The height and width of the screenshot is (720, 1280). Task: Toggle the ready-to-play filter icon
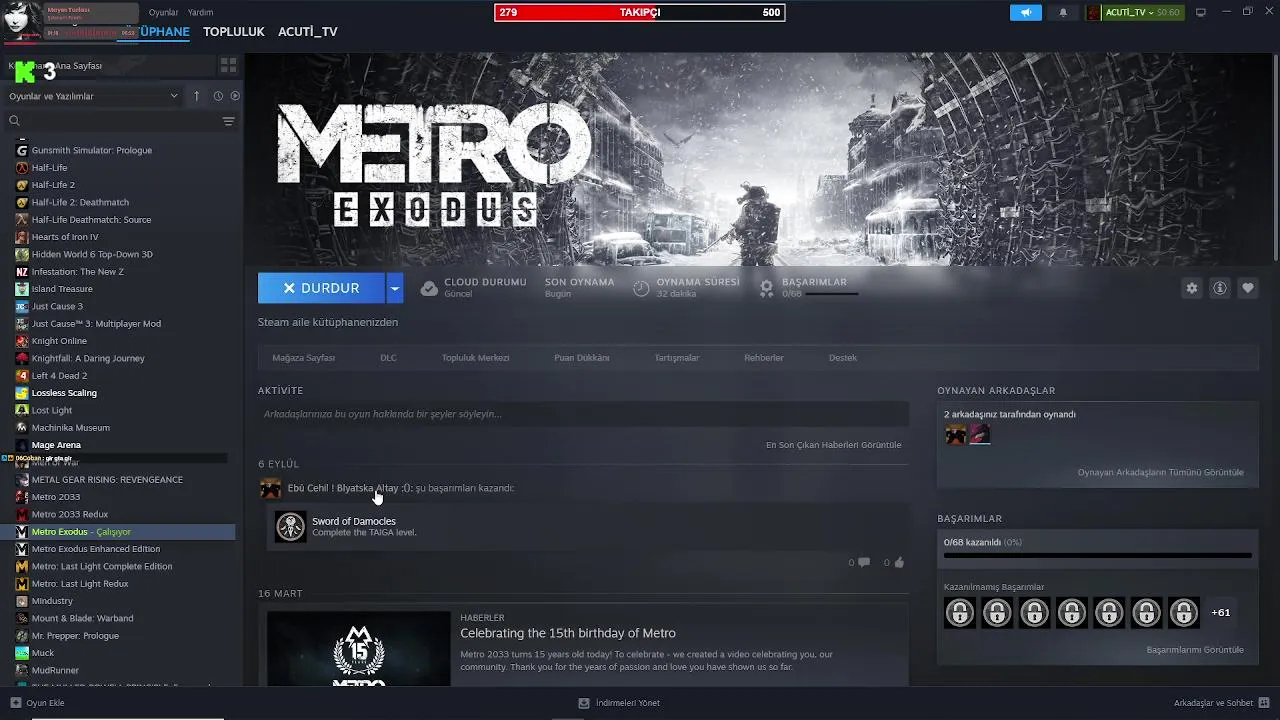(x=235, y=96)
